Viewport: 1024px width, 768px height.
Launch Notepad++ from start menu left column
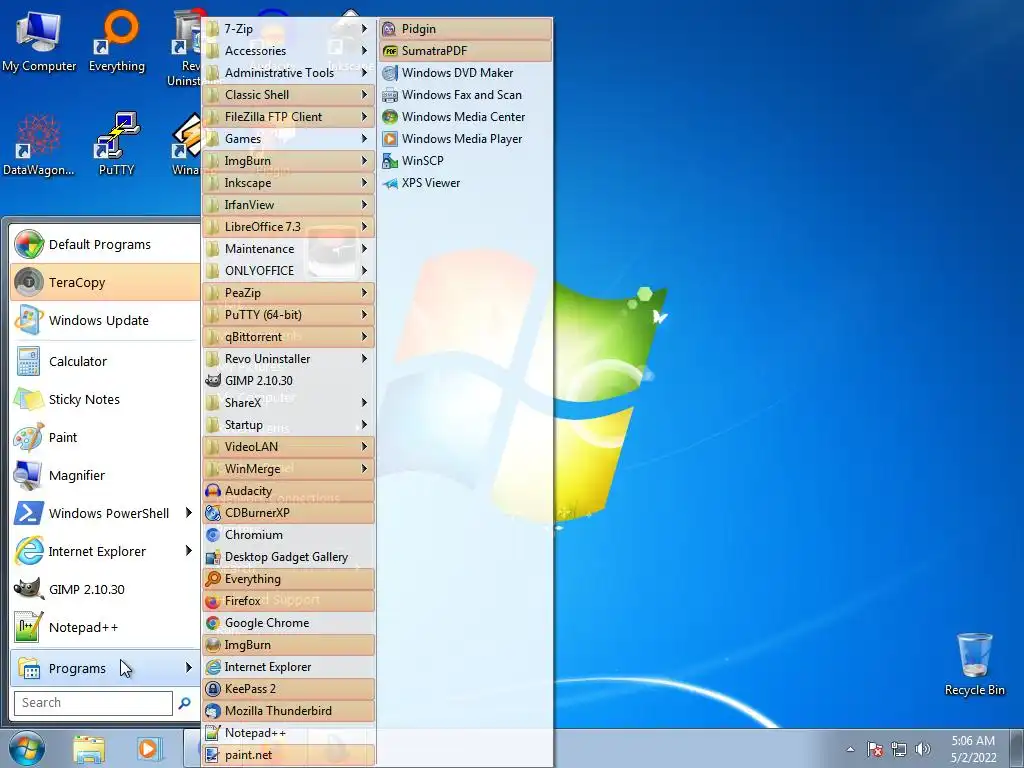(x=105, y=627)
